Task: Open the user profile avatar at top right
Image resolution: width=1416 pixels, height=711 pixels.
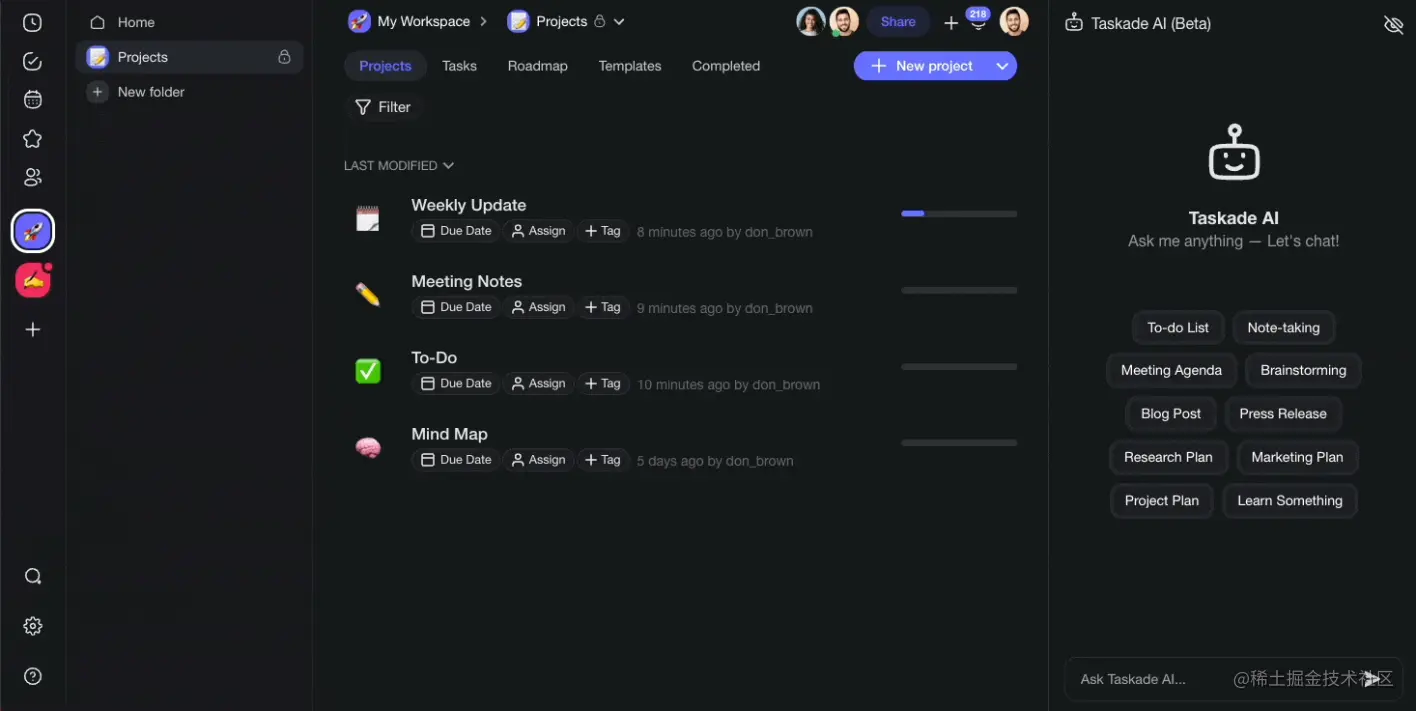Action: coord(1014,21)
